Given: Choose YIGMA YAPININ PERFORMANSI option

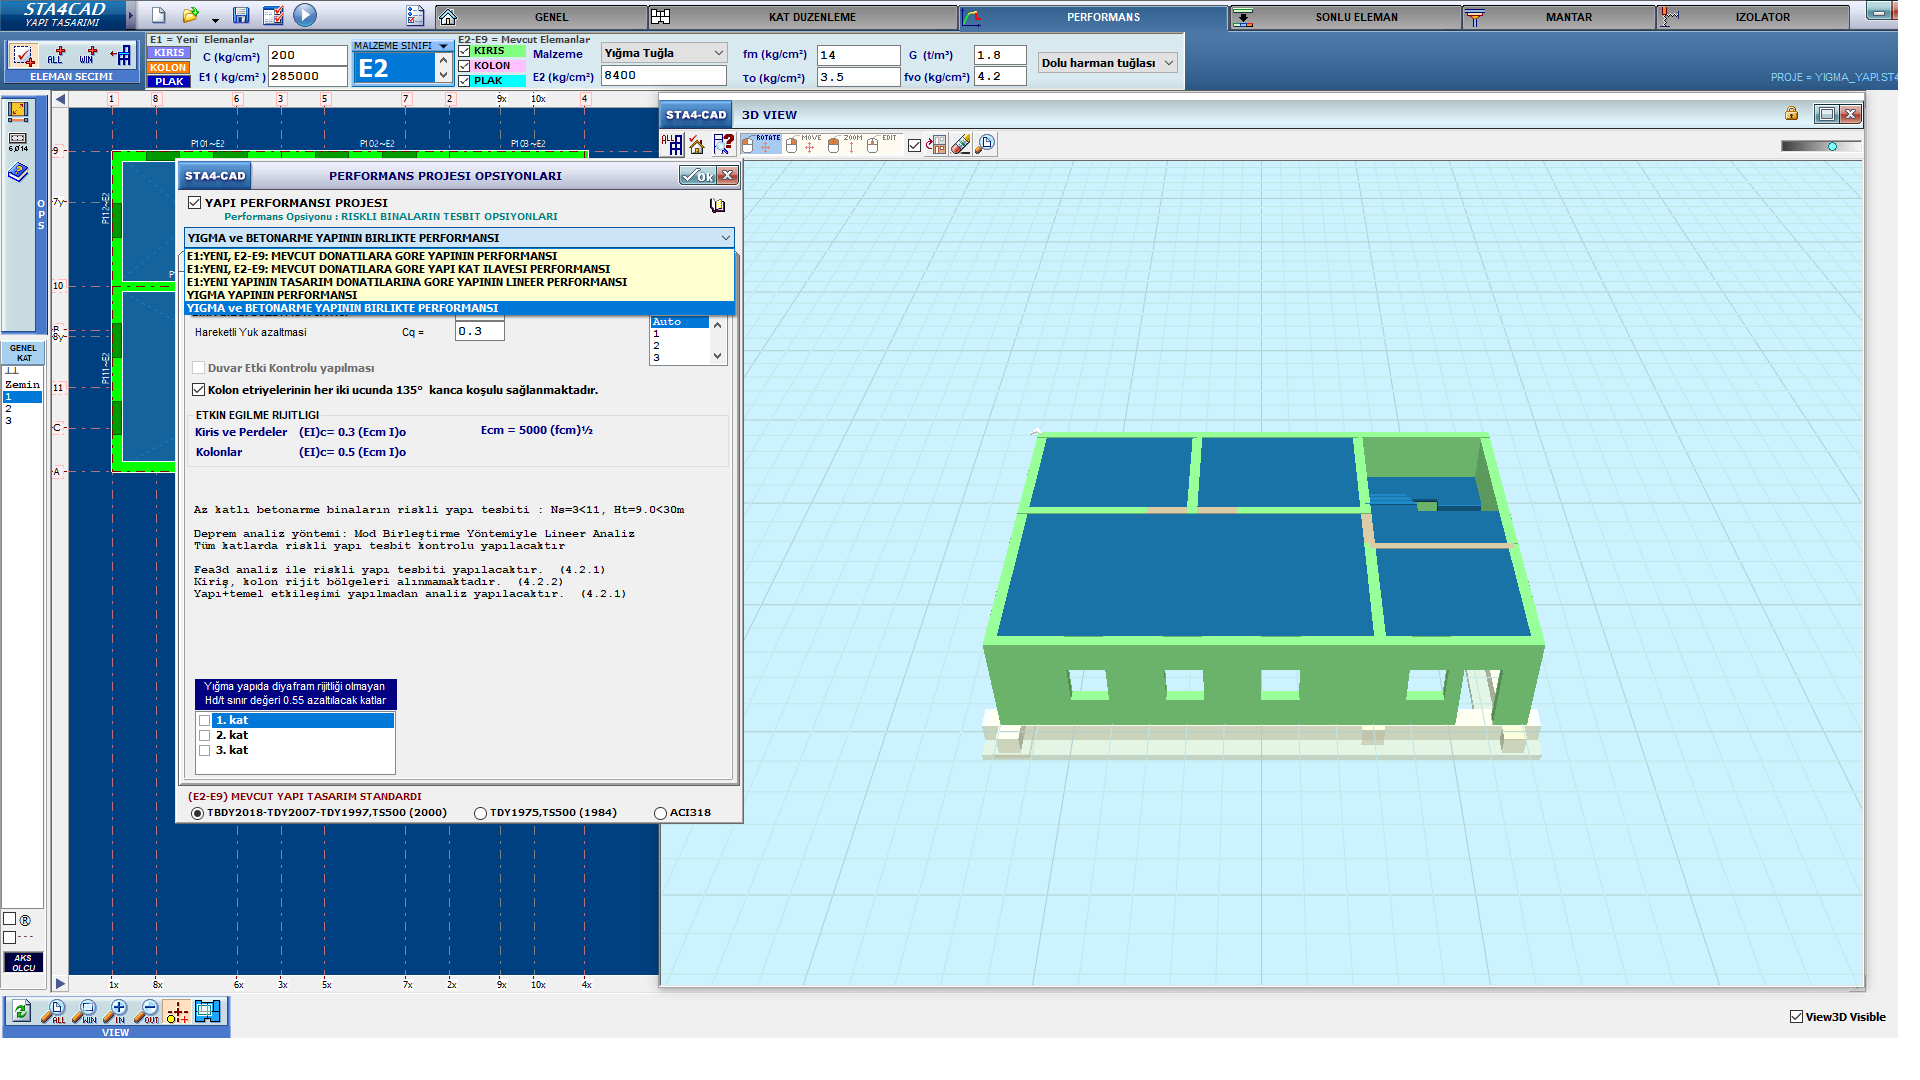Looking at the screenshot, I should point(460,295).
